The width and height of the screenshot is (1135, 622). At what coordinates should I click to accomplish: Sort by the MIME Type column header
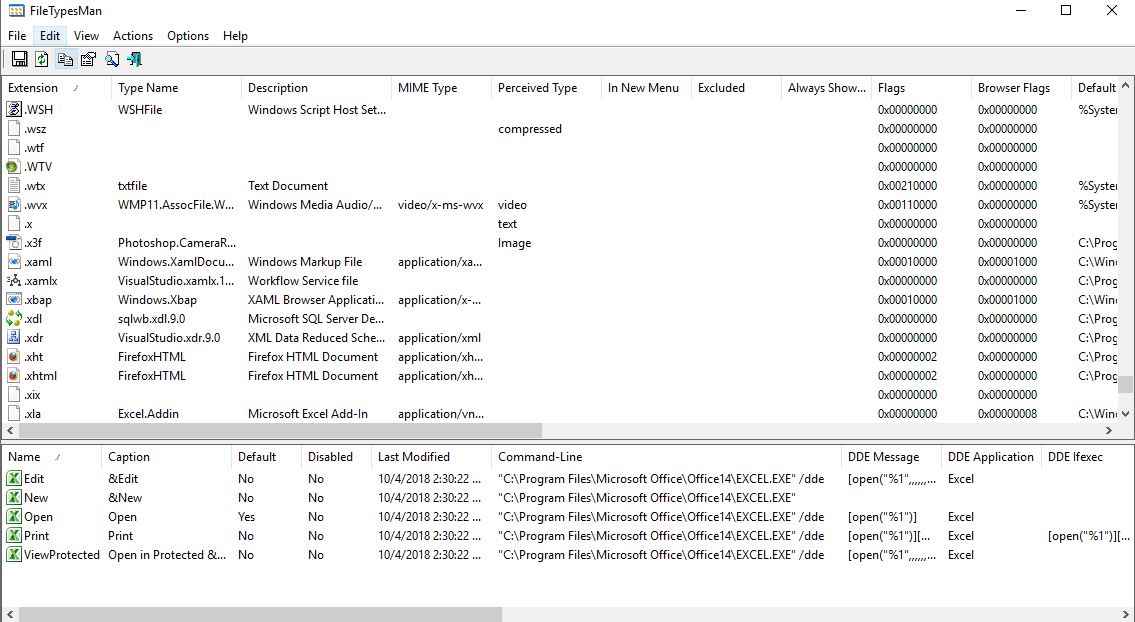tap(441, 88)
